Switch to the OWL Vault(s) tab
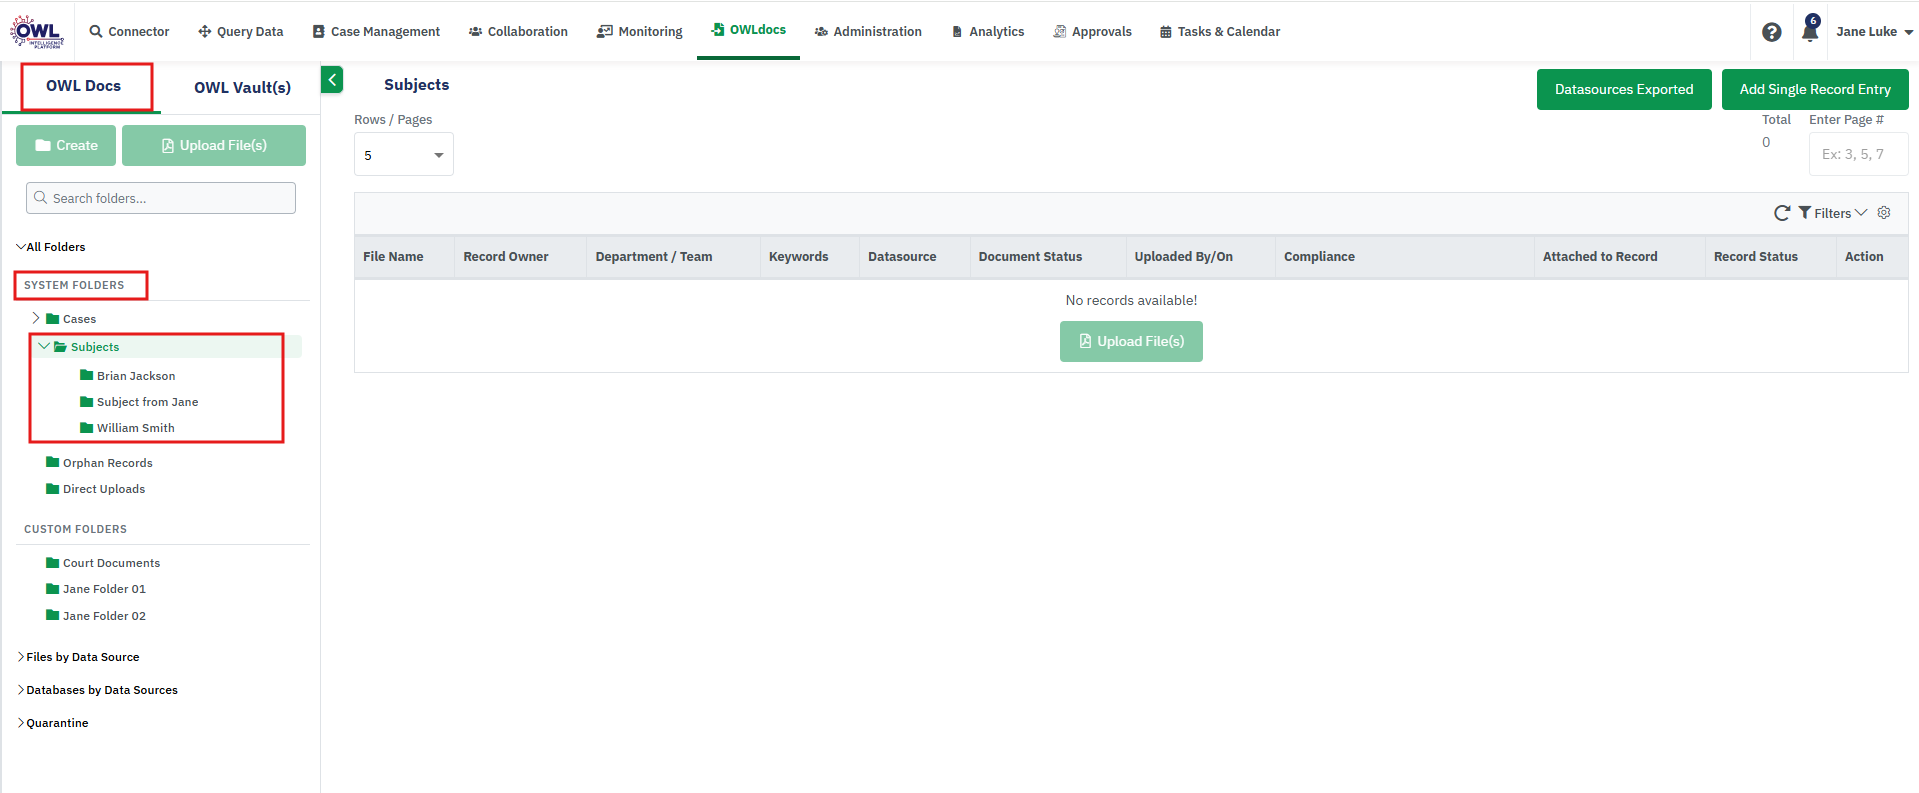Image resolution: width=1919 pixels, height=793 pixels. coord(242,88)
